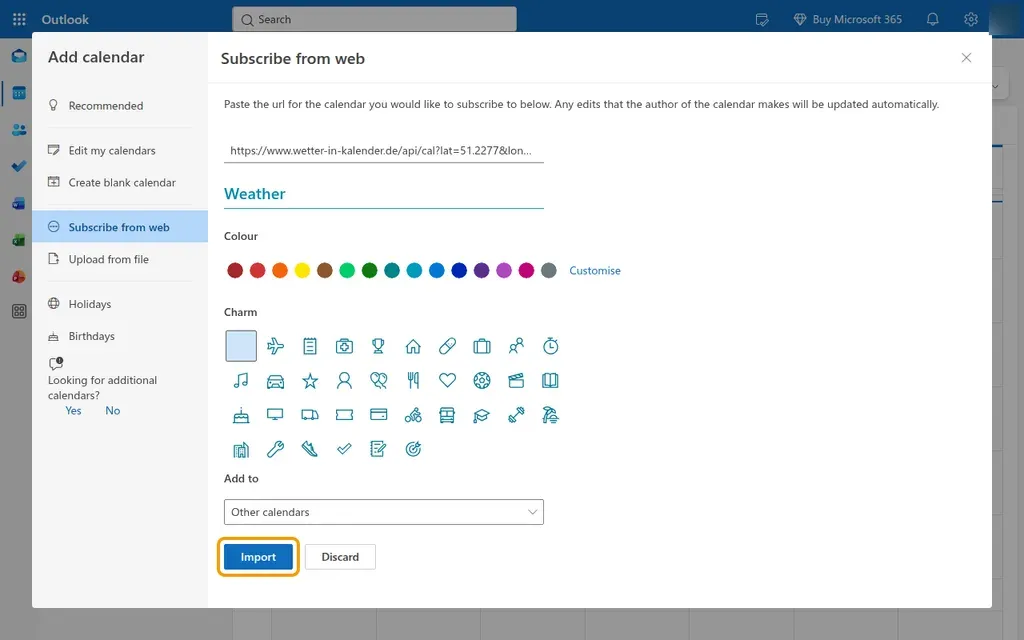
Task: Pick the computer monitor charm
Action: click(276, 415)
